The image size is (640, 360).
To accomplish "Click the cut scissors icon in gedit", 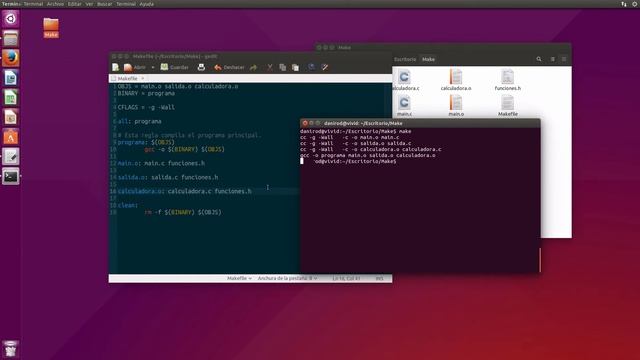I will [x=270, y=67].
